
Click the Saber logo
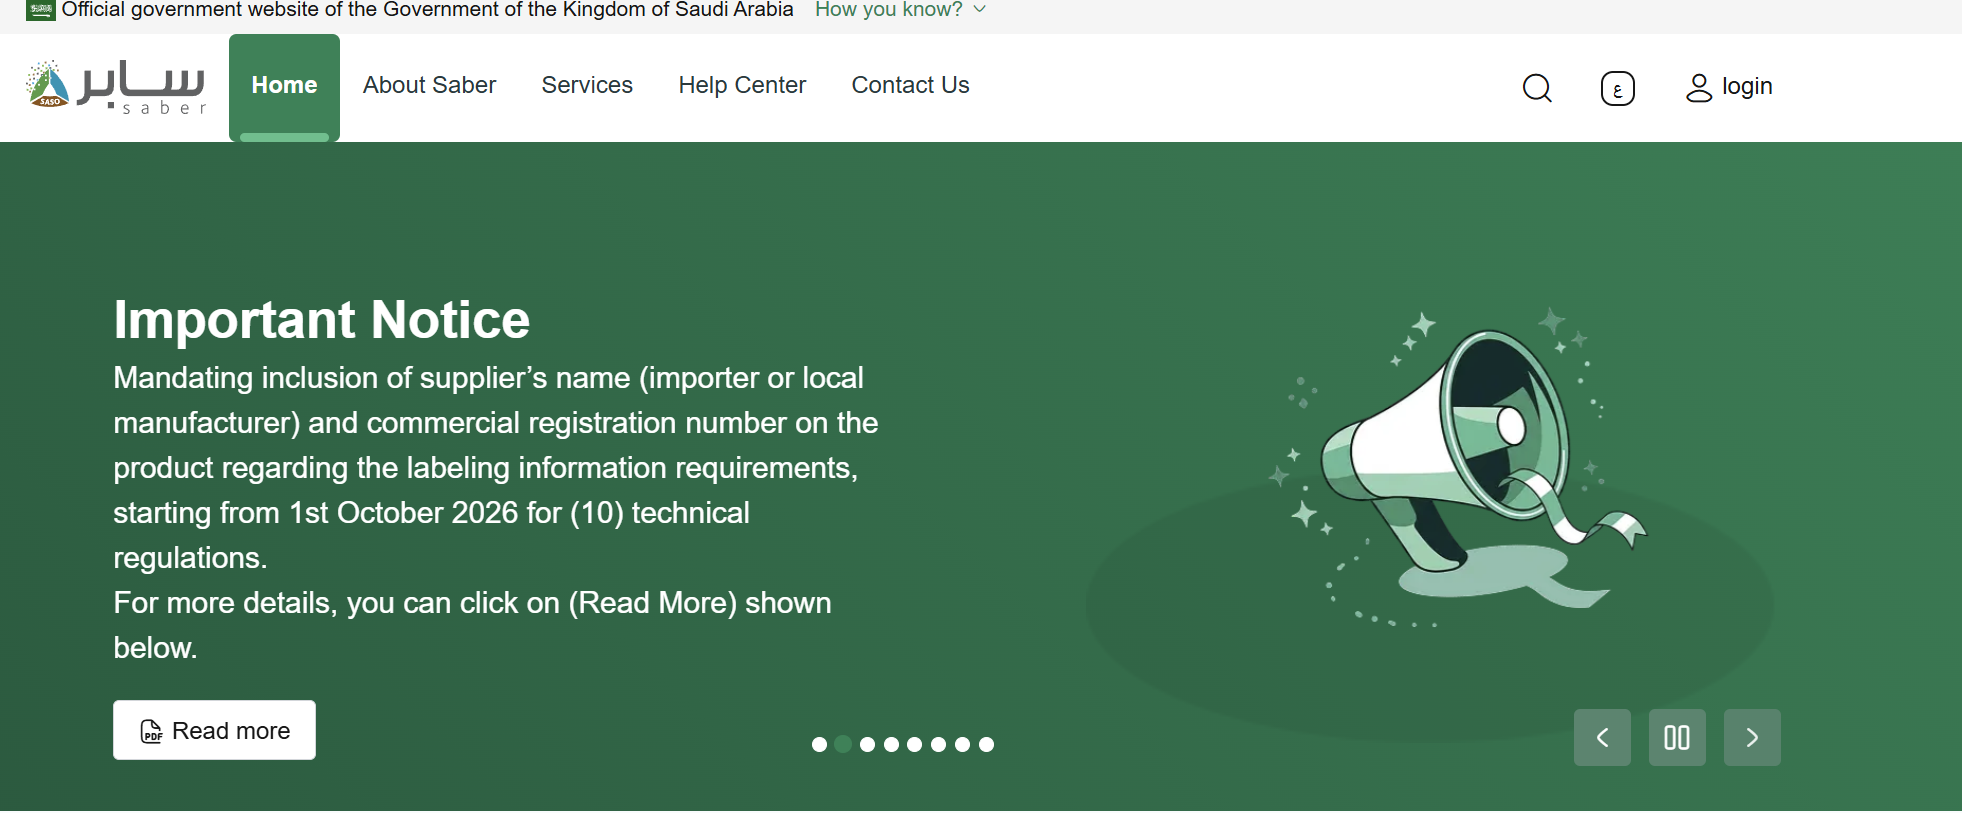click(x=116, y=87)
